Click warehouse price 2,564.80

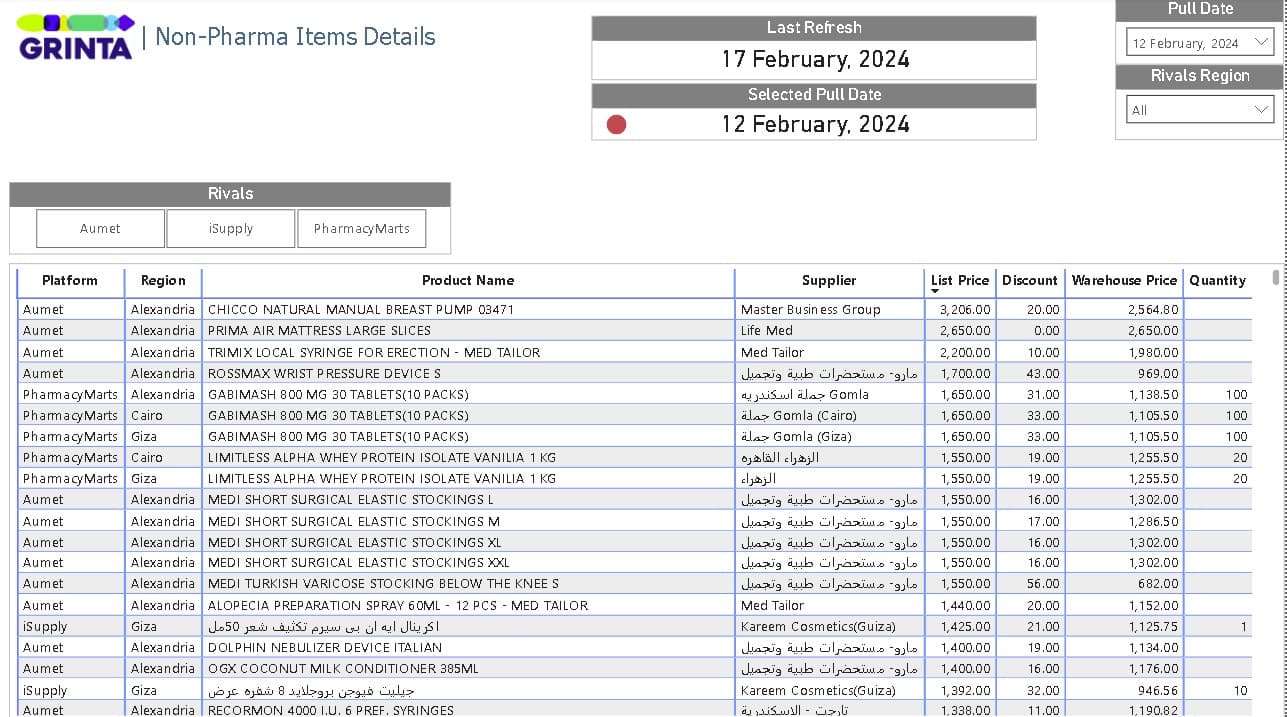tap(1153, 310)
